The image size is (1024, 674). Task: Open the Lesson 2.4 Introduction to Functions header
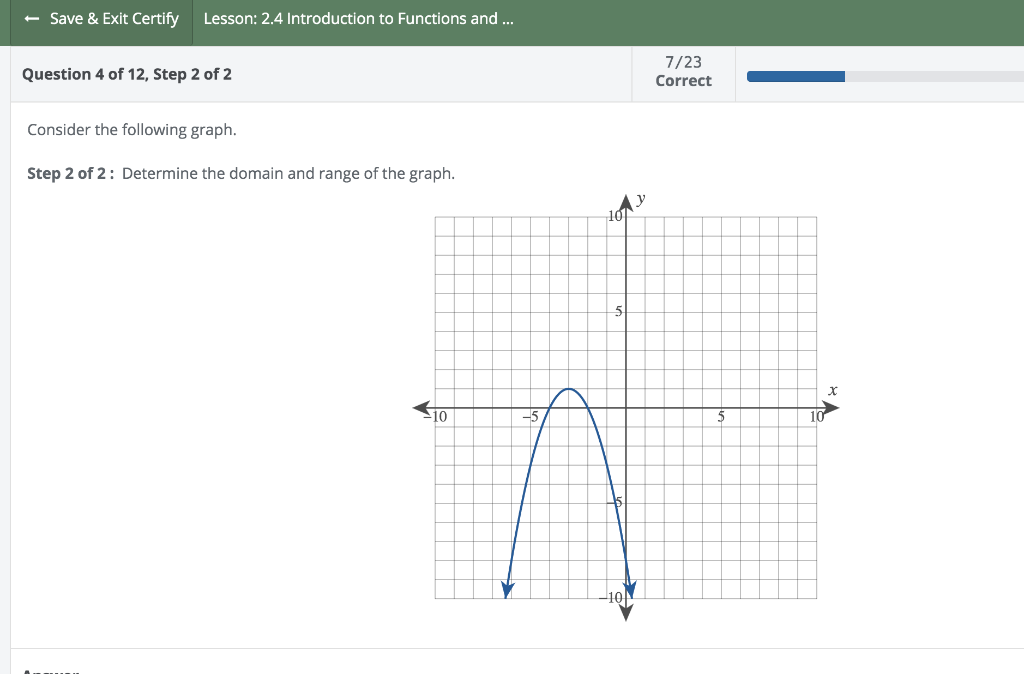[x=357, y=18]
